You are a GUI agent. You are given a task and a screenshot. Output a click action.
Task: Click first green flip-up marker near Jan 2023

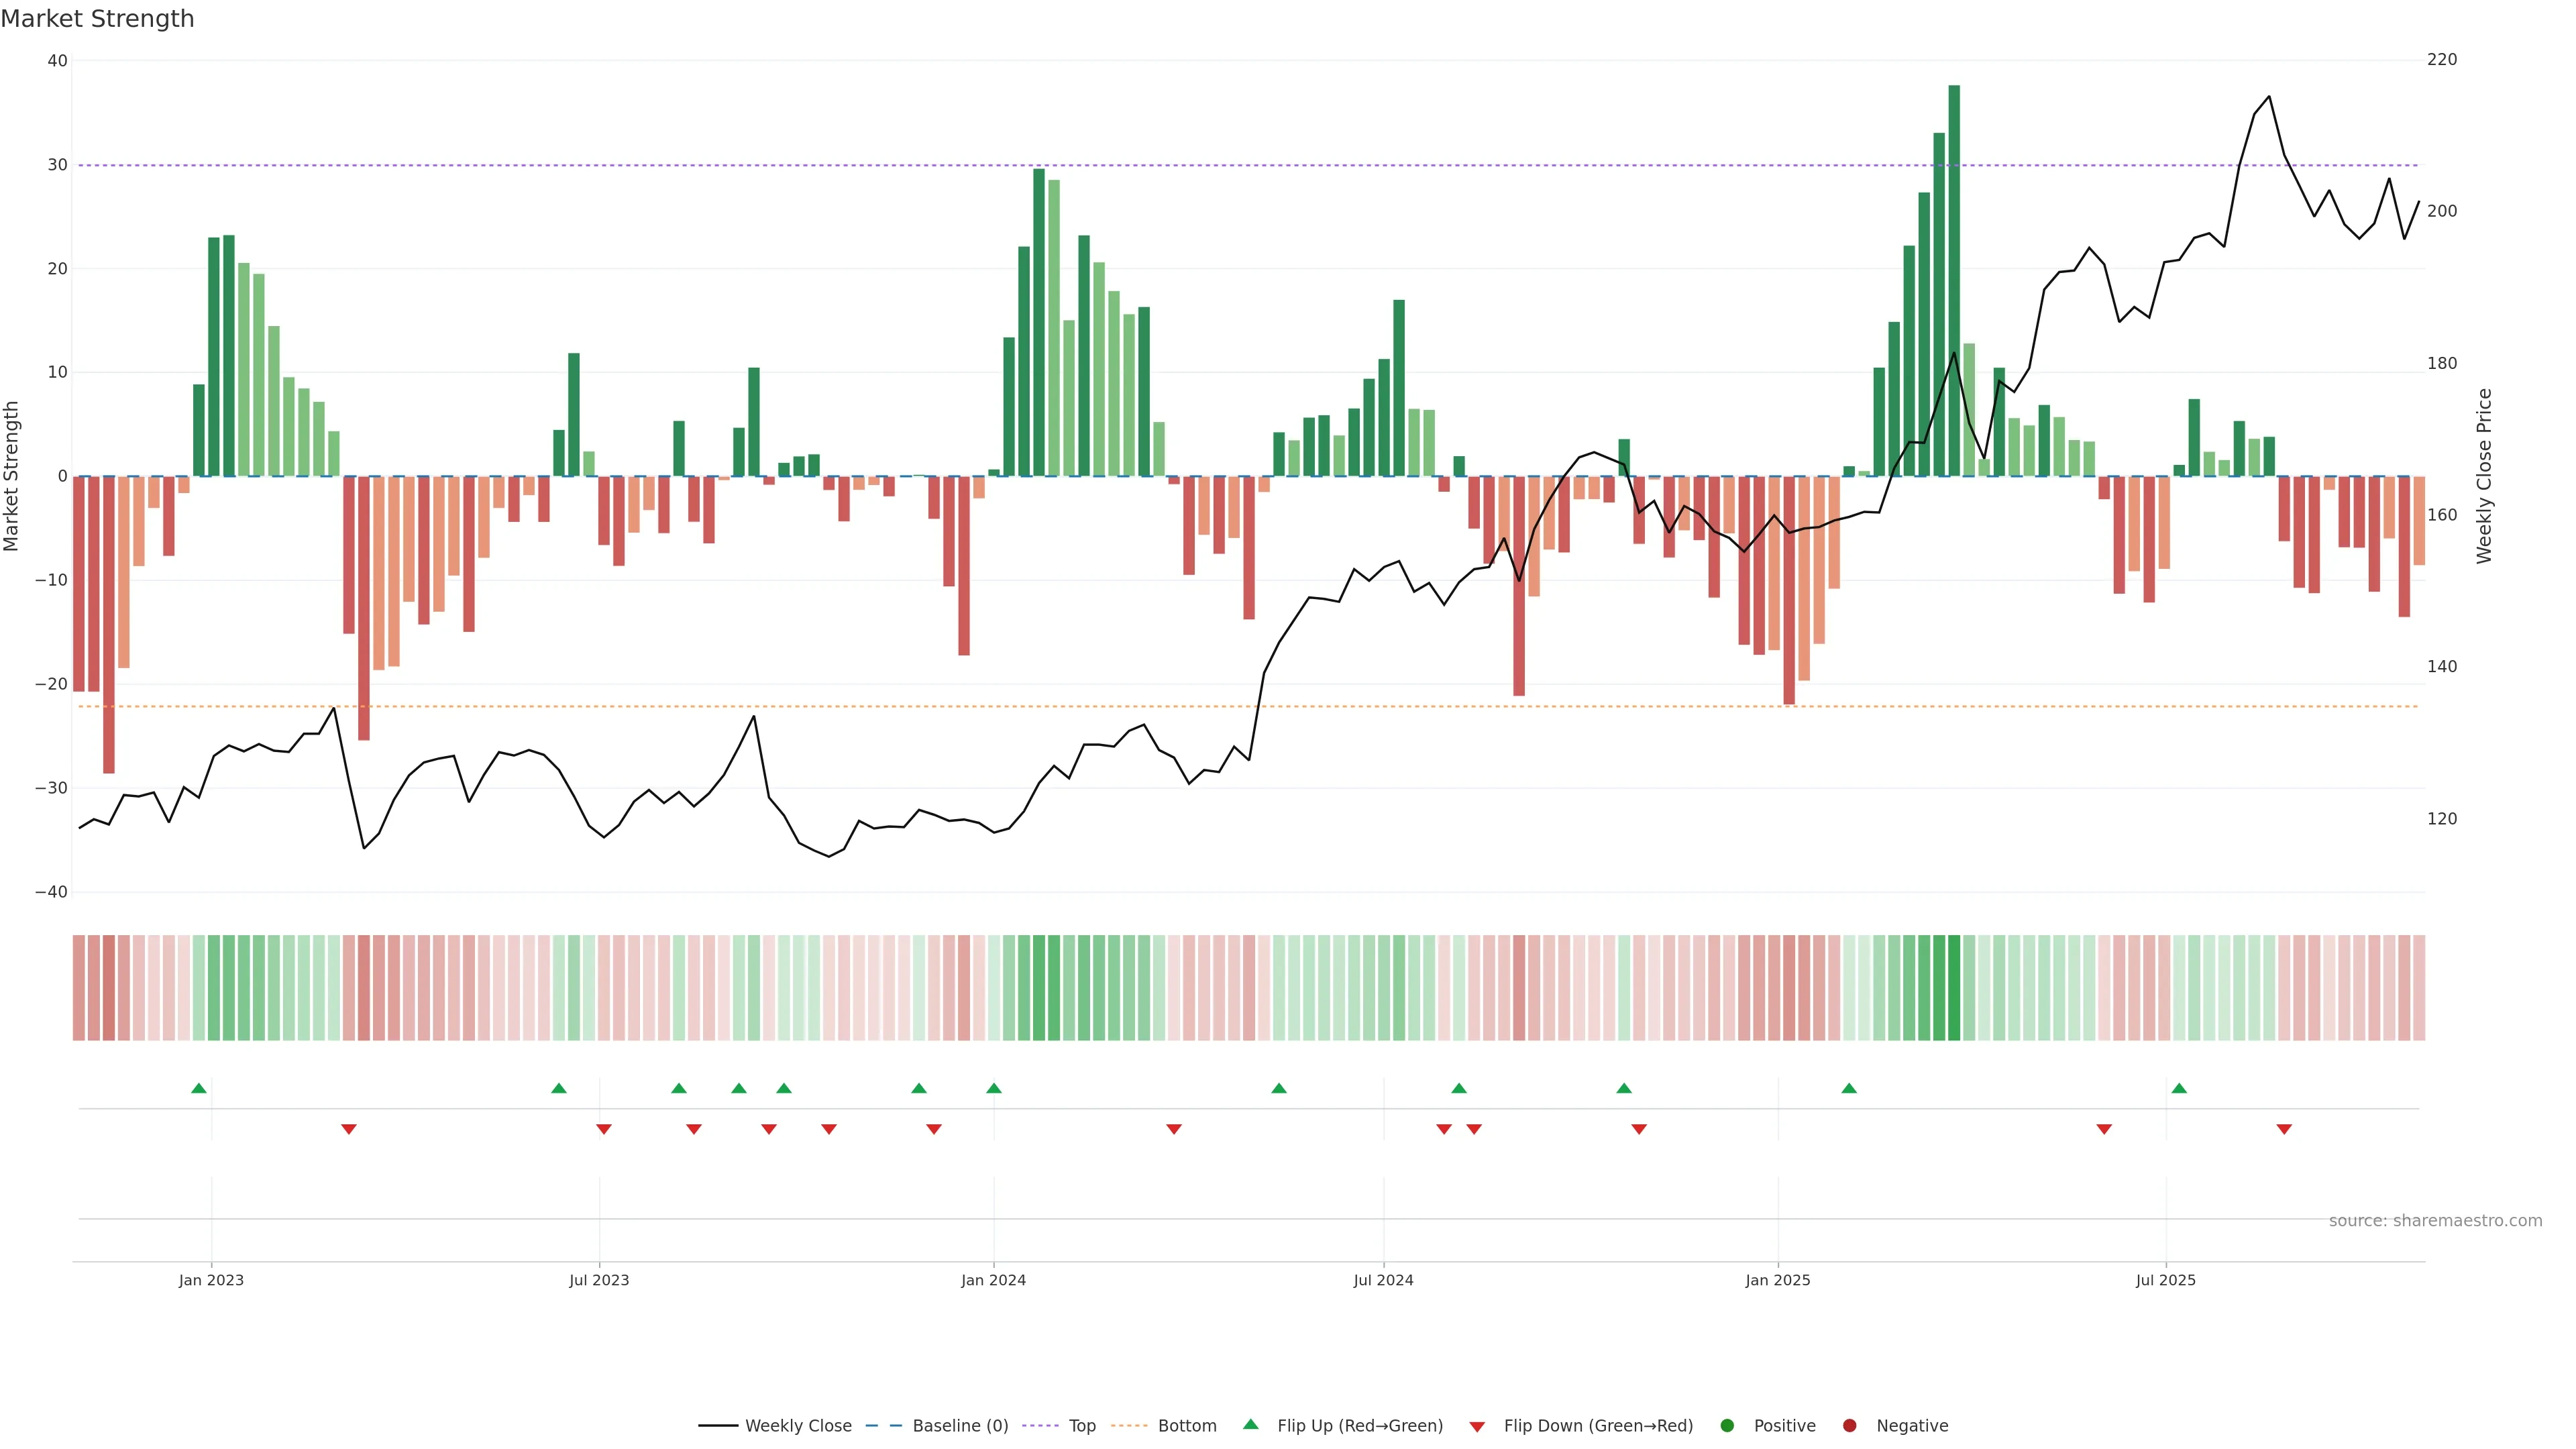tap(199, 1088)
